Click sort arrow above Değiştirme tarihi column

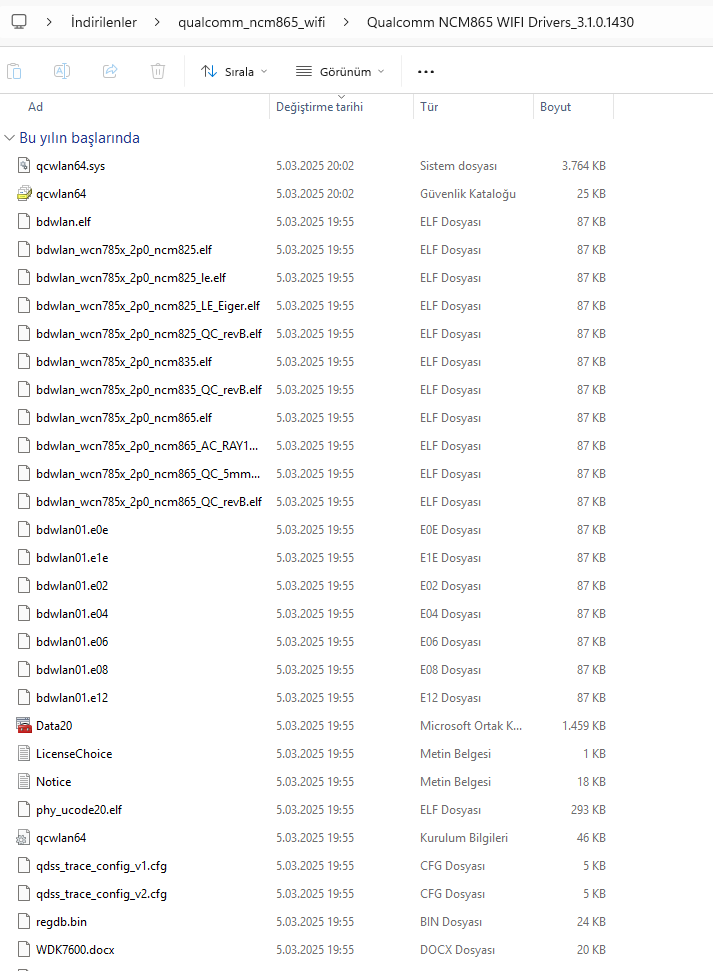coord(341,97)
